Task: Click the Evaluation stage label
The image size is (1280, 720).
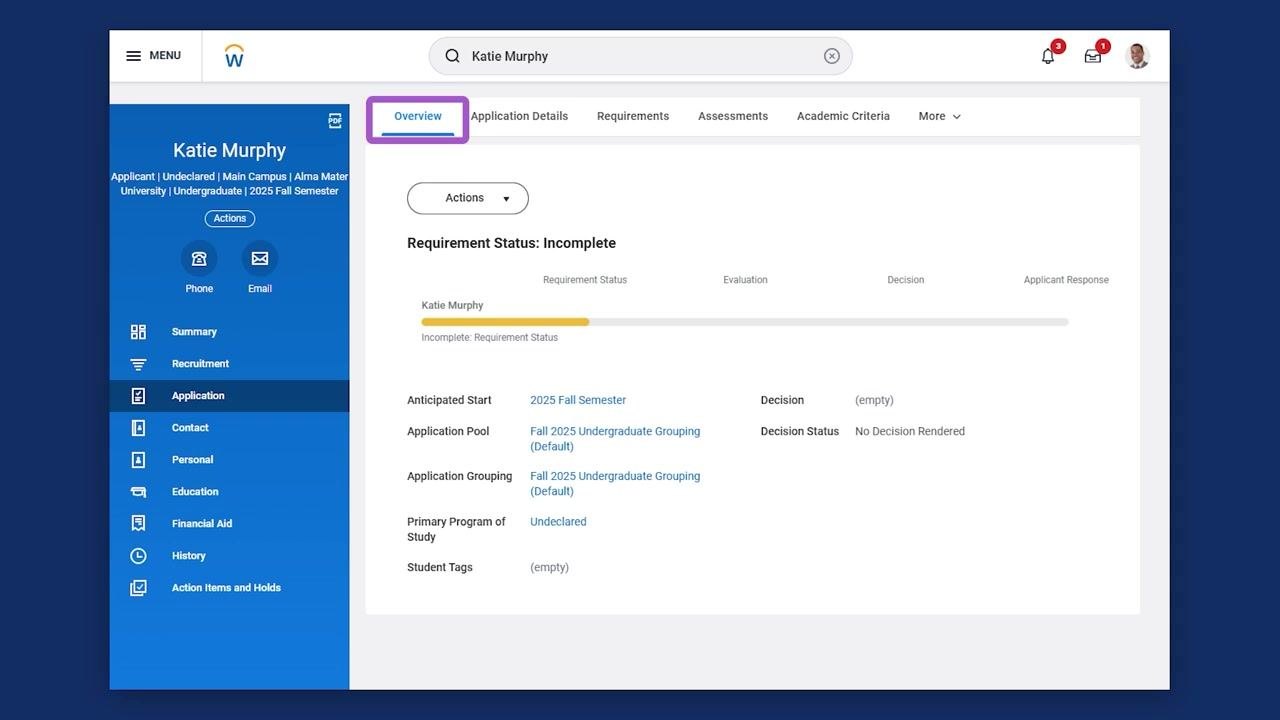Action: [x=745, y=280]
